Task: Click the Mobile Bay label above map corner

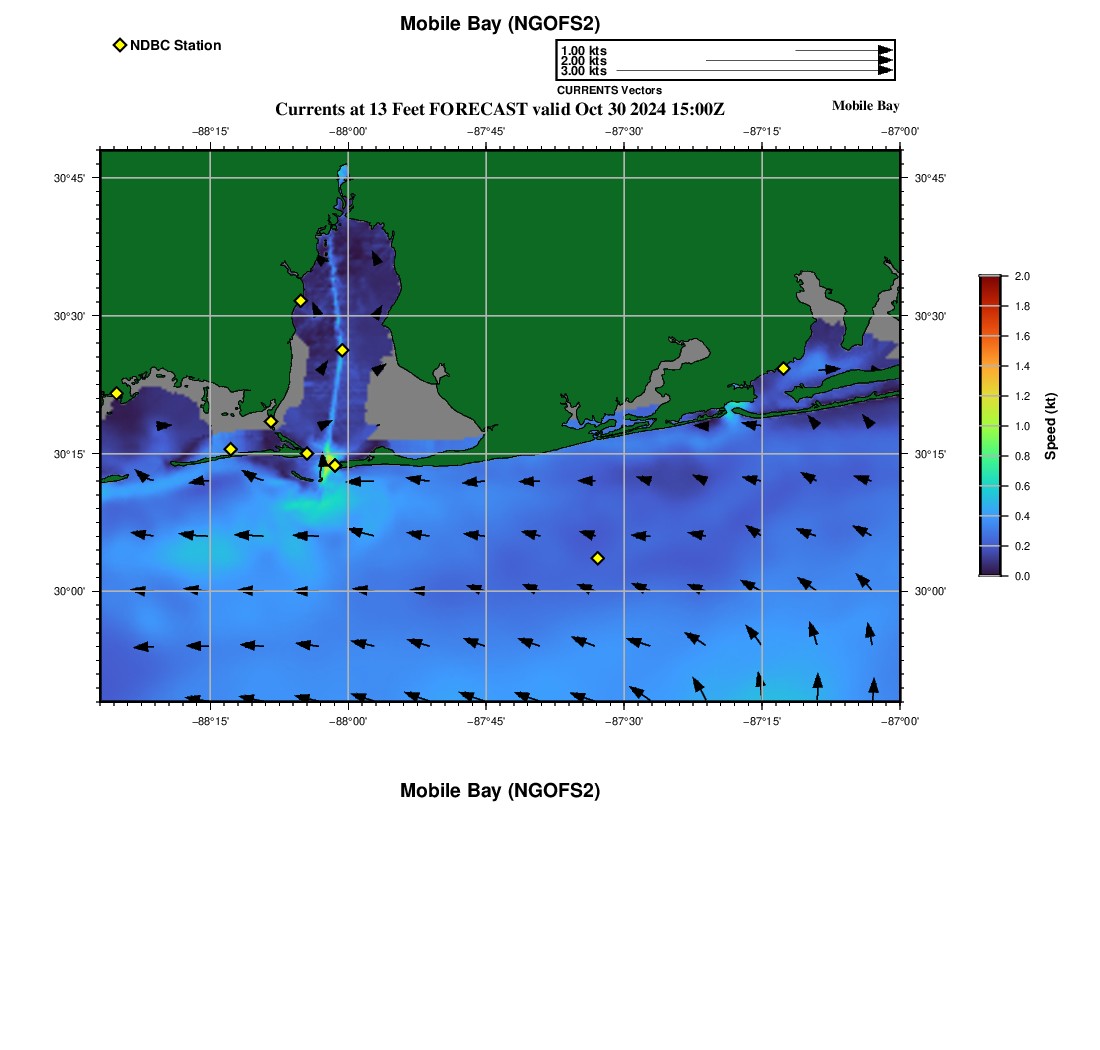Action: tap(865, 106)
